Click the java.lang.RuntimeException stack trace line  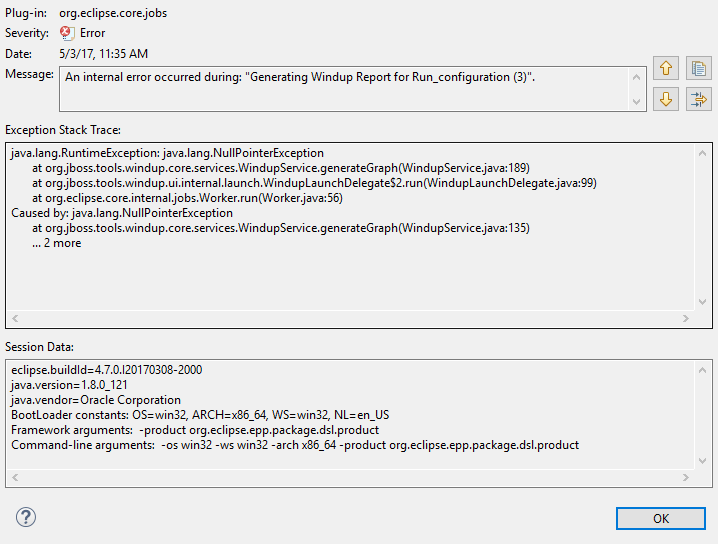[167, 153]
